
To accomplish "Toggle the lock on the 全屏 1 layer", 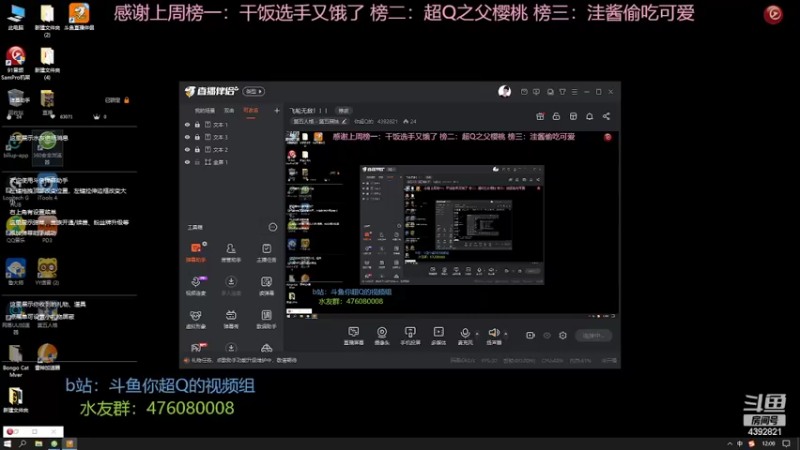I will pos(197,162).
